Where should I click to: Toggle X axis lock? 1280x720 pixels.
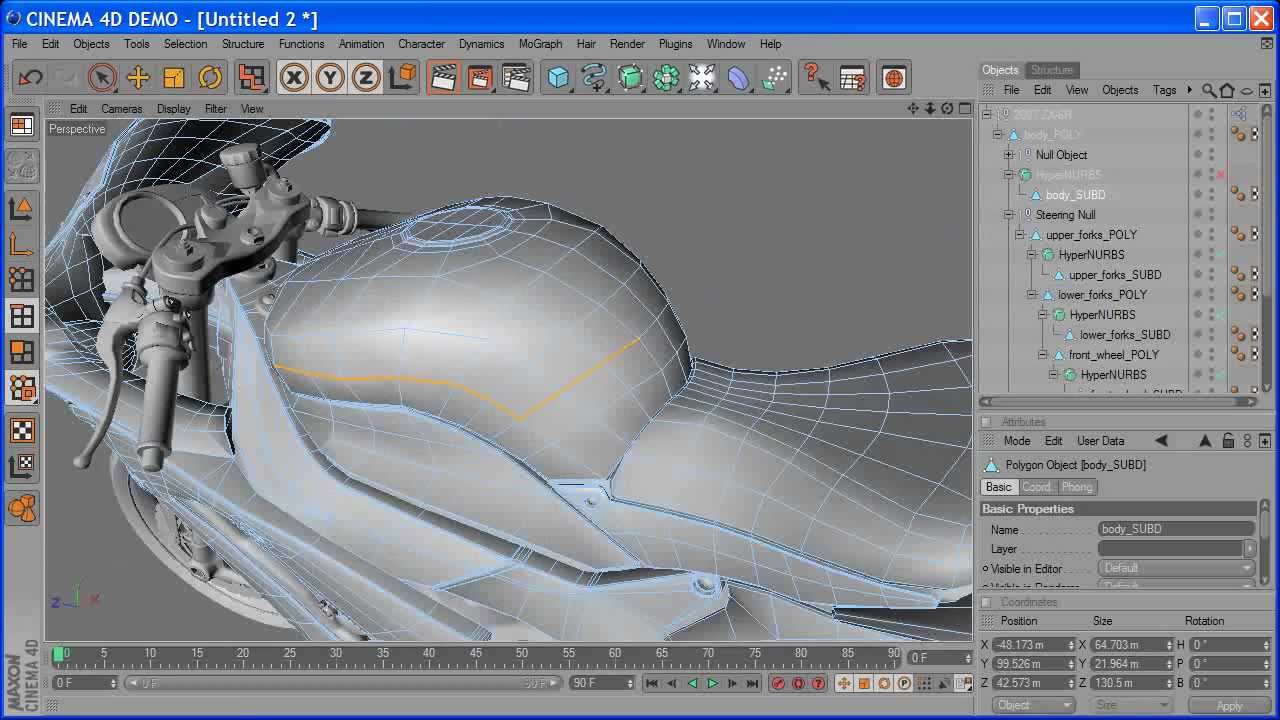point(294,77)
